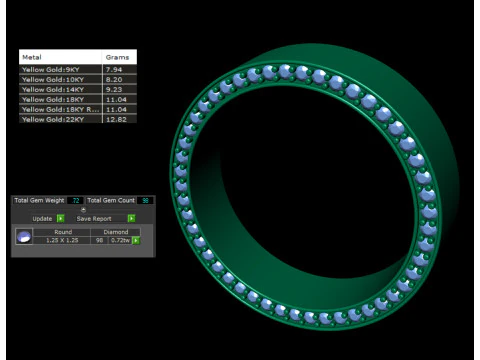Click the green arrow beside Save Report
The width and height of the screenshot is (480, 360).
[131, 218]
